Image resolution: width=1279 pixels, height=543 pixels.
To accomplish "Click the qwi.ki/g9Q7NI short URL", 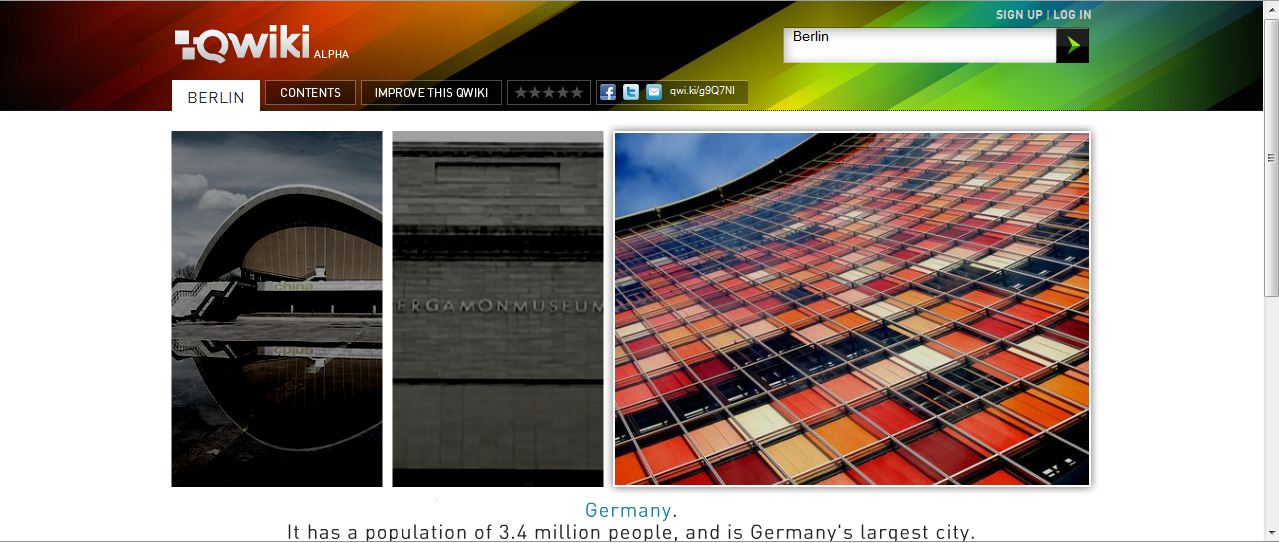I will pyautogui.click(x=702, y=92).
